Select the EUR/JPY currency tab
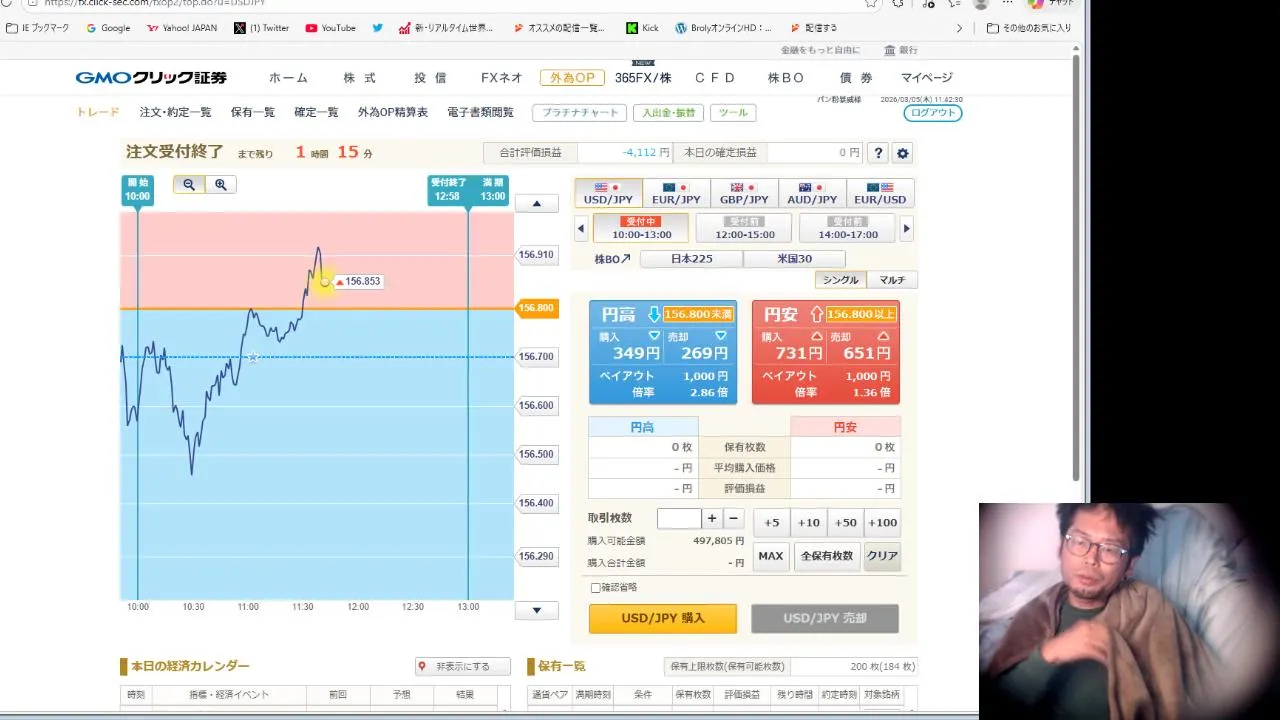This screenshot has width=1280, height=720. (676, 194)
